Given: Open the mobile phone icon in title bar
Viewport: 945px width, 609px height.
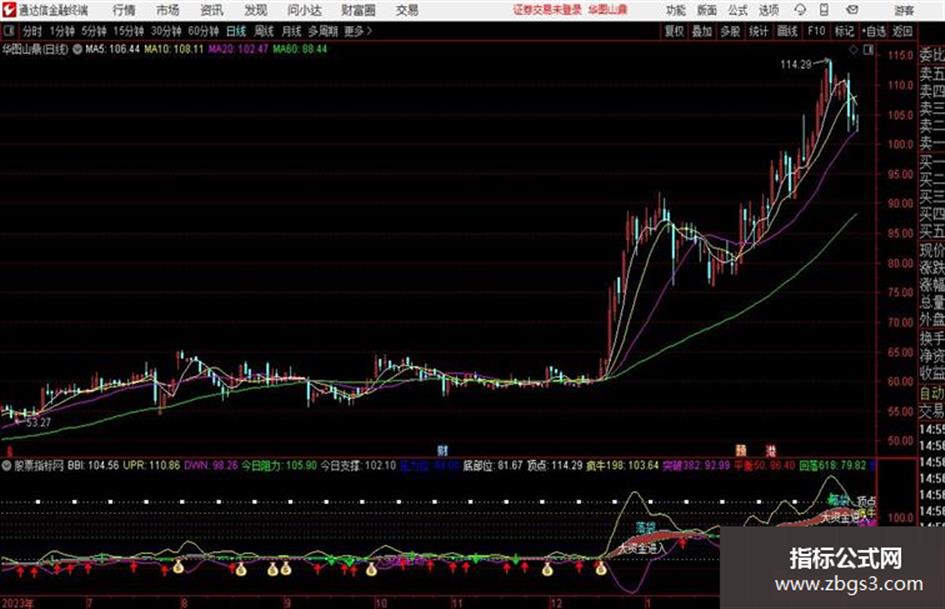Looking at the screenshot, I should coord(823,10).
